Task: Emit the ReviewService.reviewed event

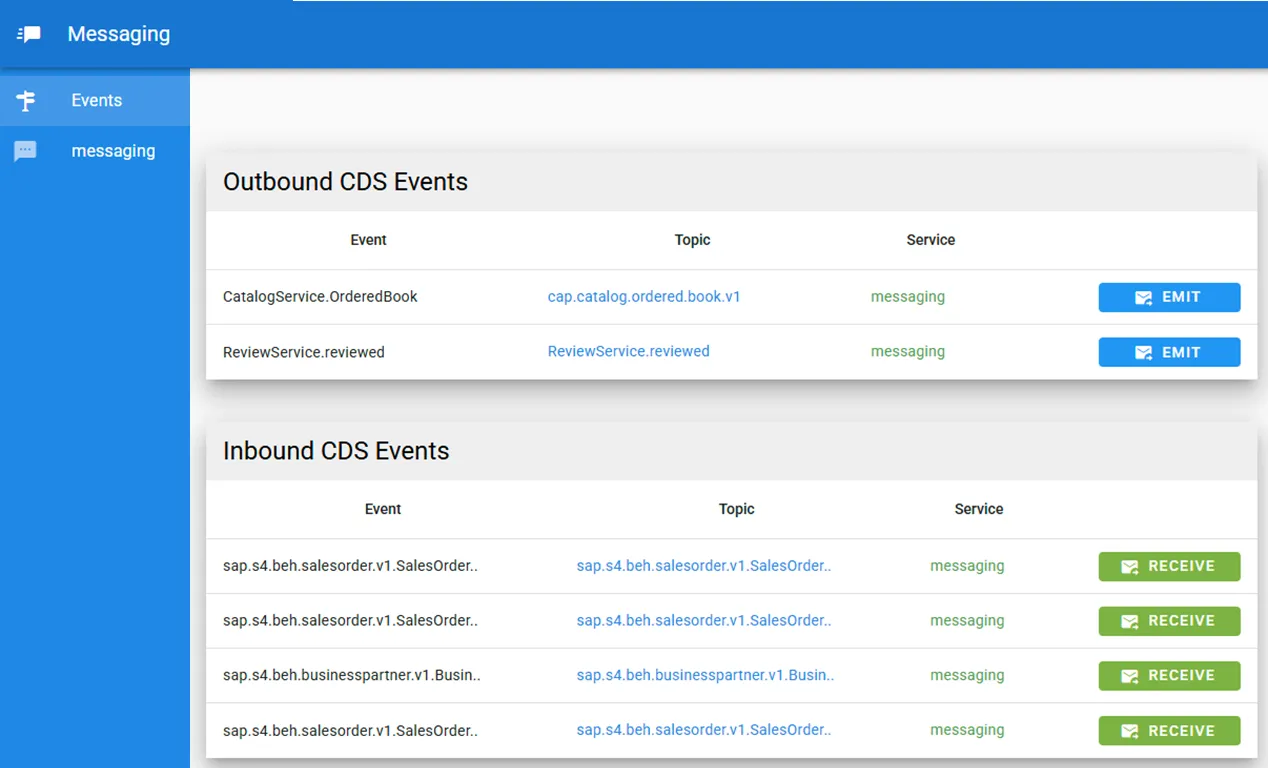Action: pos(1169,352)
